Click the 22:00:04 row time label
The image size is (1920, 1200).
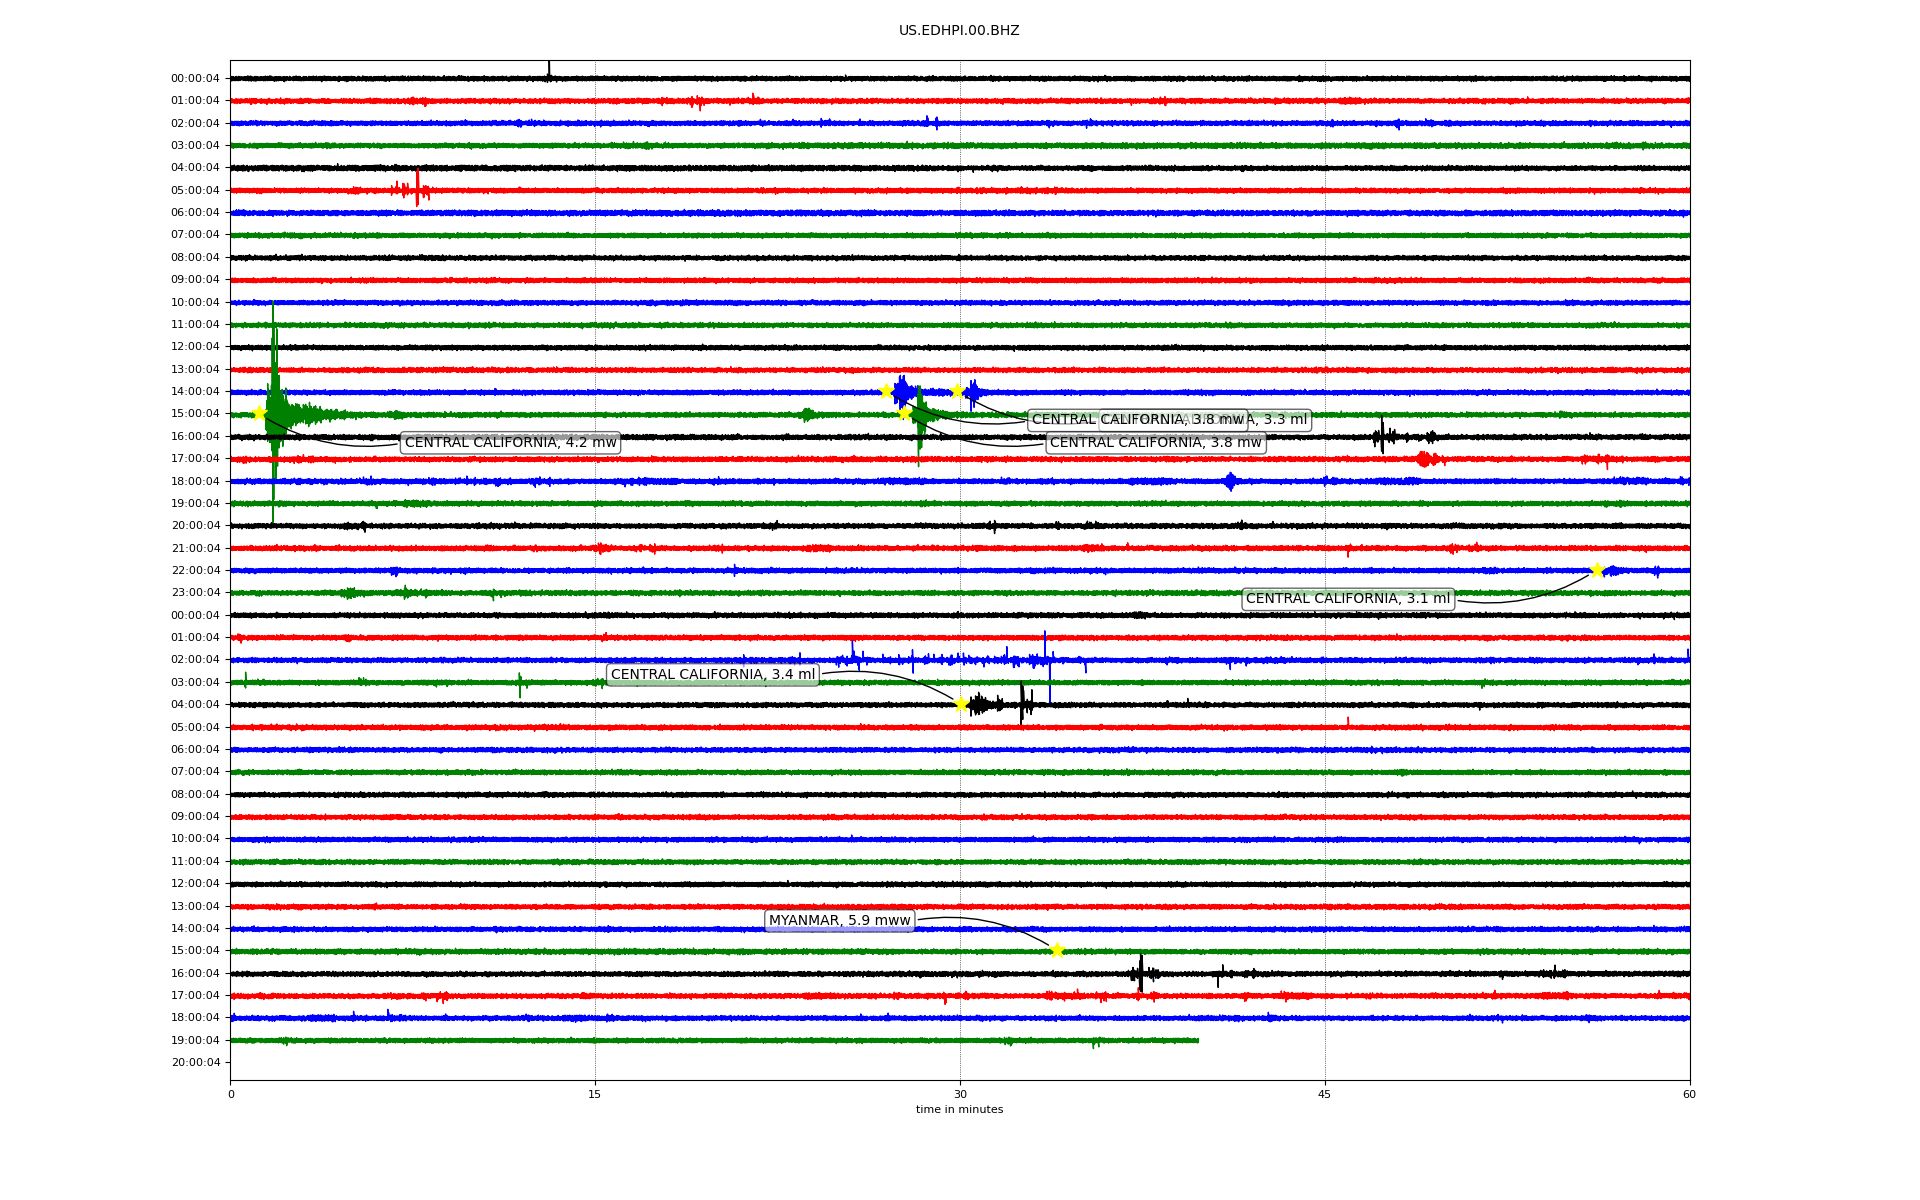pos(195,571)
